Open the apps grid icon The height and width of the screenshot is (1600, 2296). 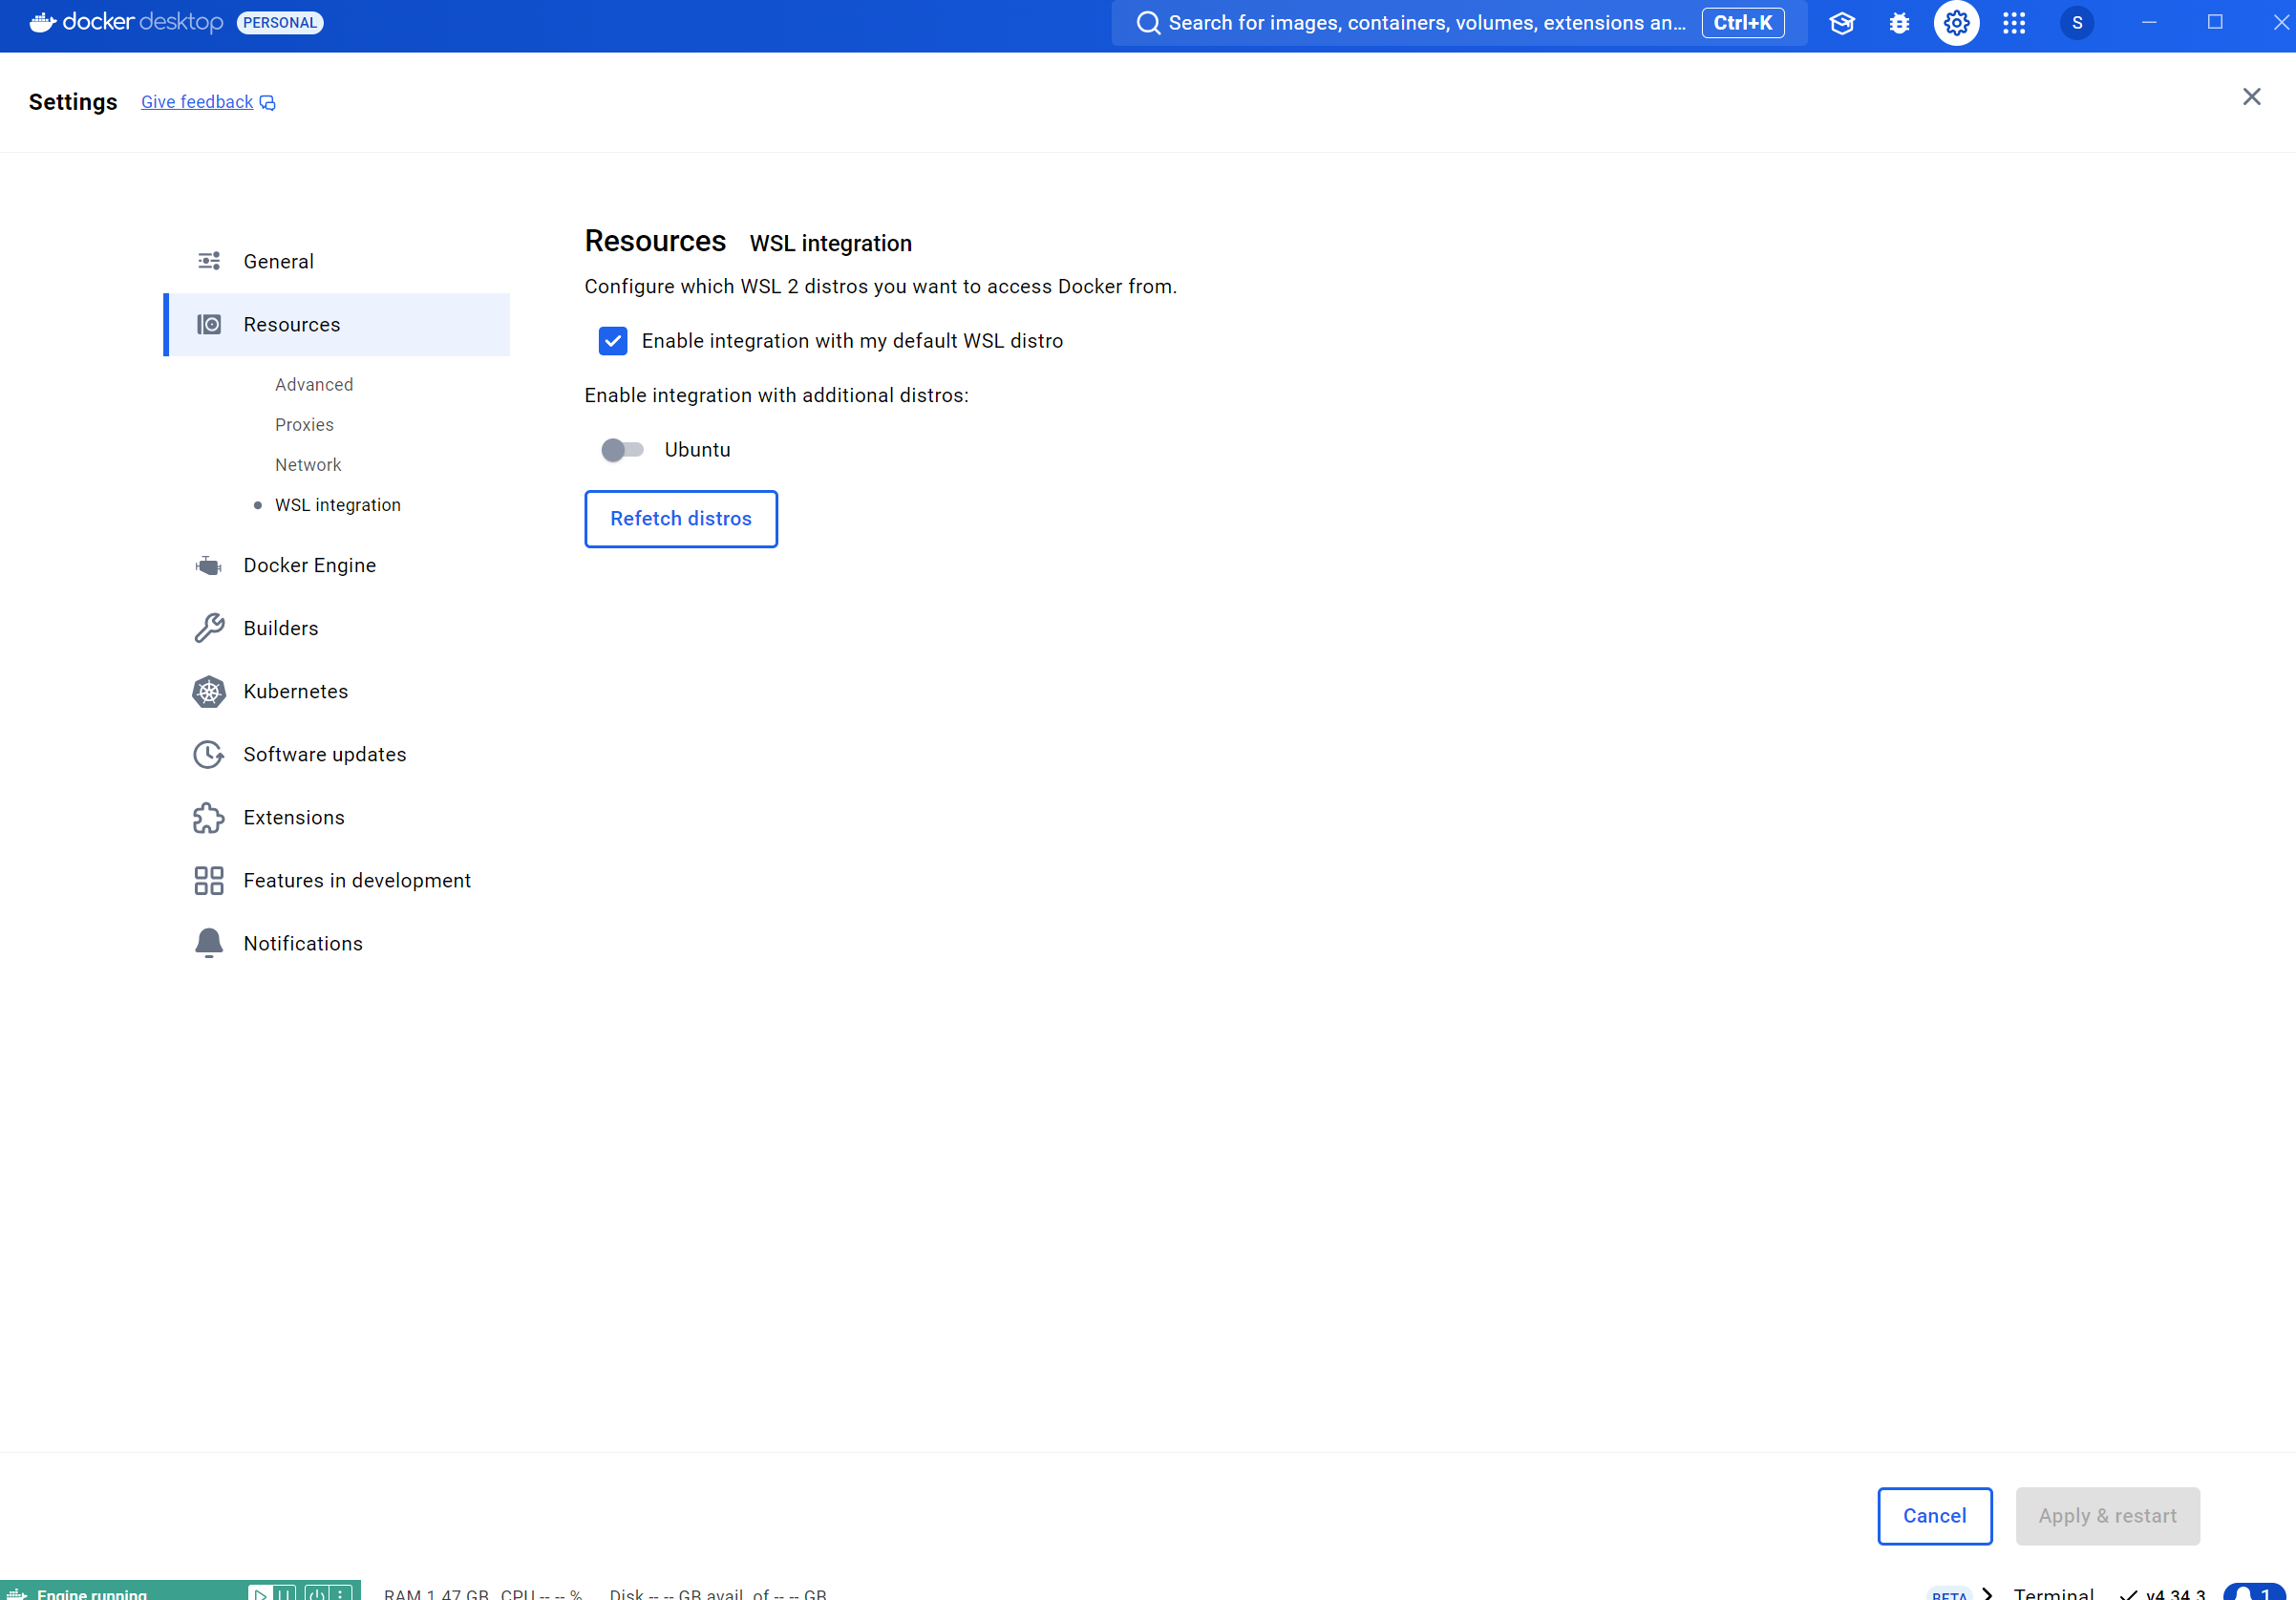(2014, 23)
